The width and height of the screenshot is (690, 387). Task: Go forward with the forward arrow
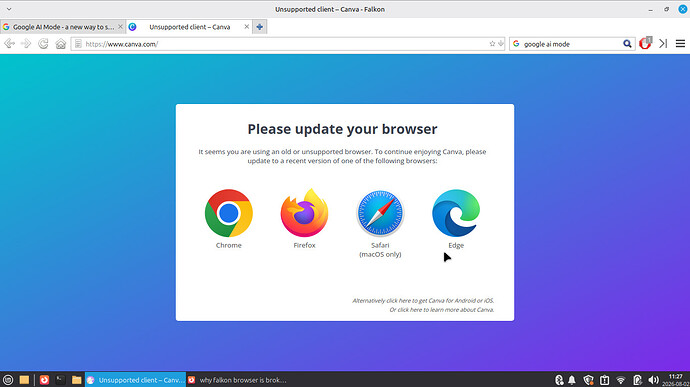pos(26,44)
